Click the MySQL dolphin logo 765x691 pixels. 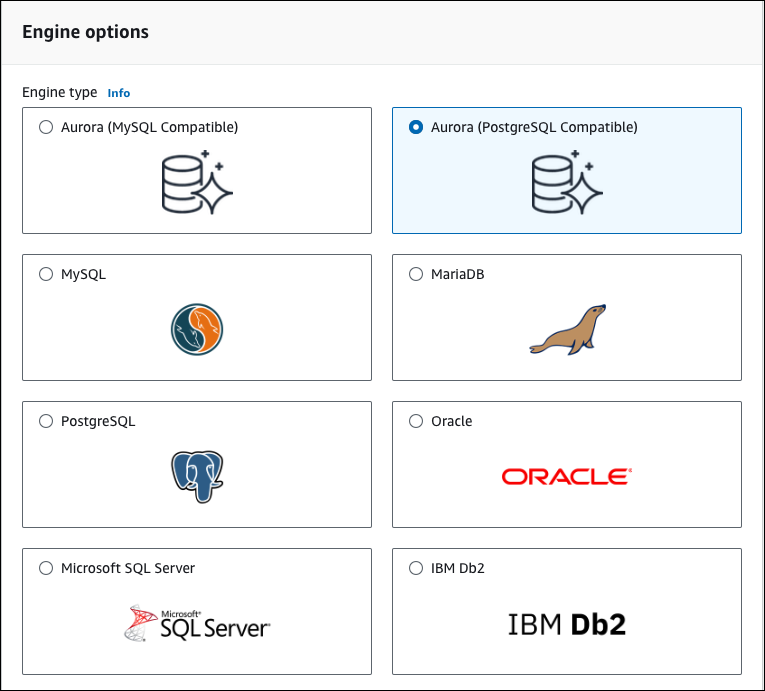tap(197, 329)
